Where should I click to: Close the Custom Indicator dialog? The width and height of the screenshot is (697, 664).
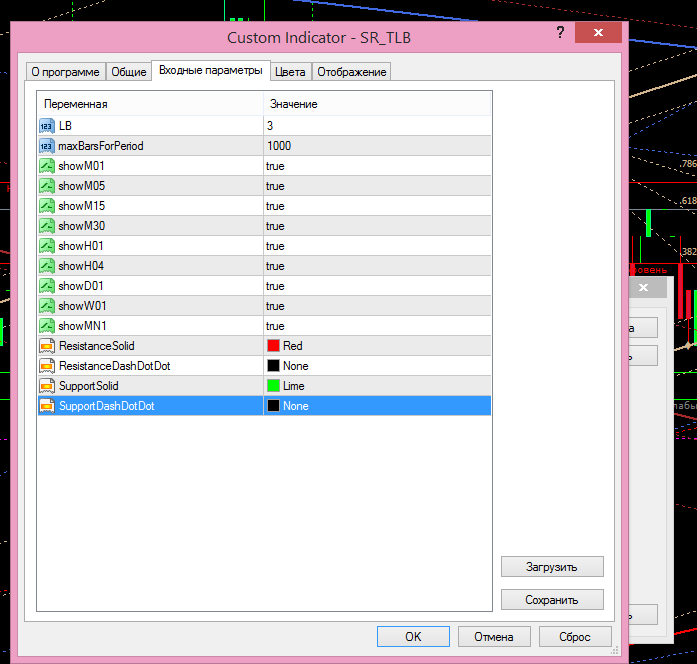[598, 32]
